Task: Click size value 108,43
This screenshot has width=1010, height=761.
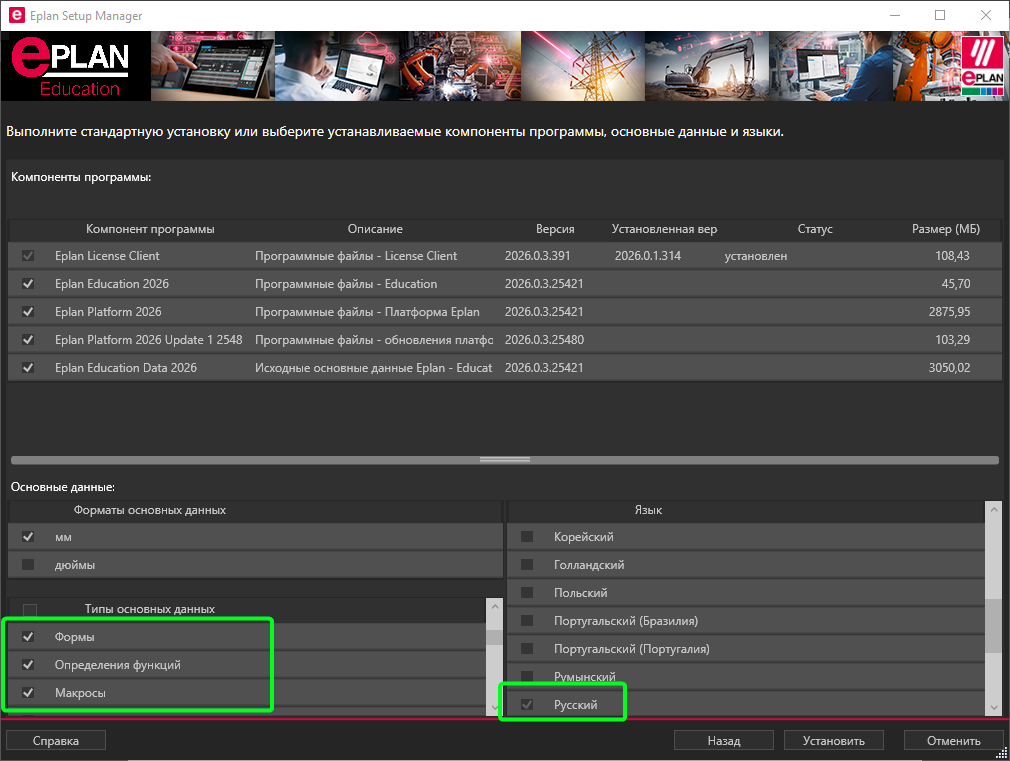Action: pyautogui.click(x=952, y=256)
